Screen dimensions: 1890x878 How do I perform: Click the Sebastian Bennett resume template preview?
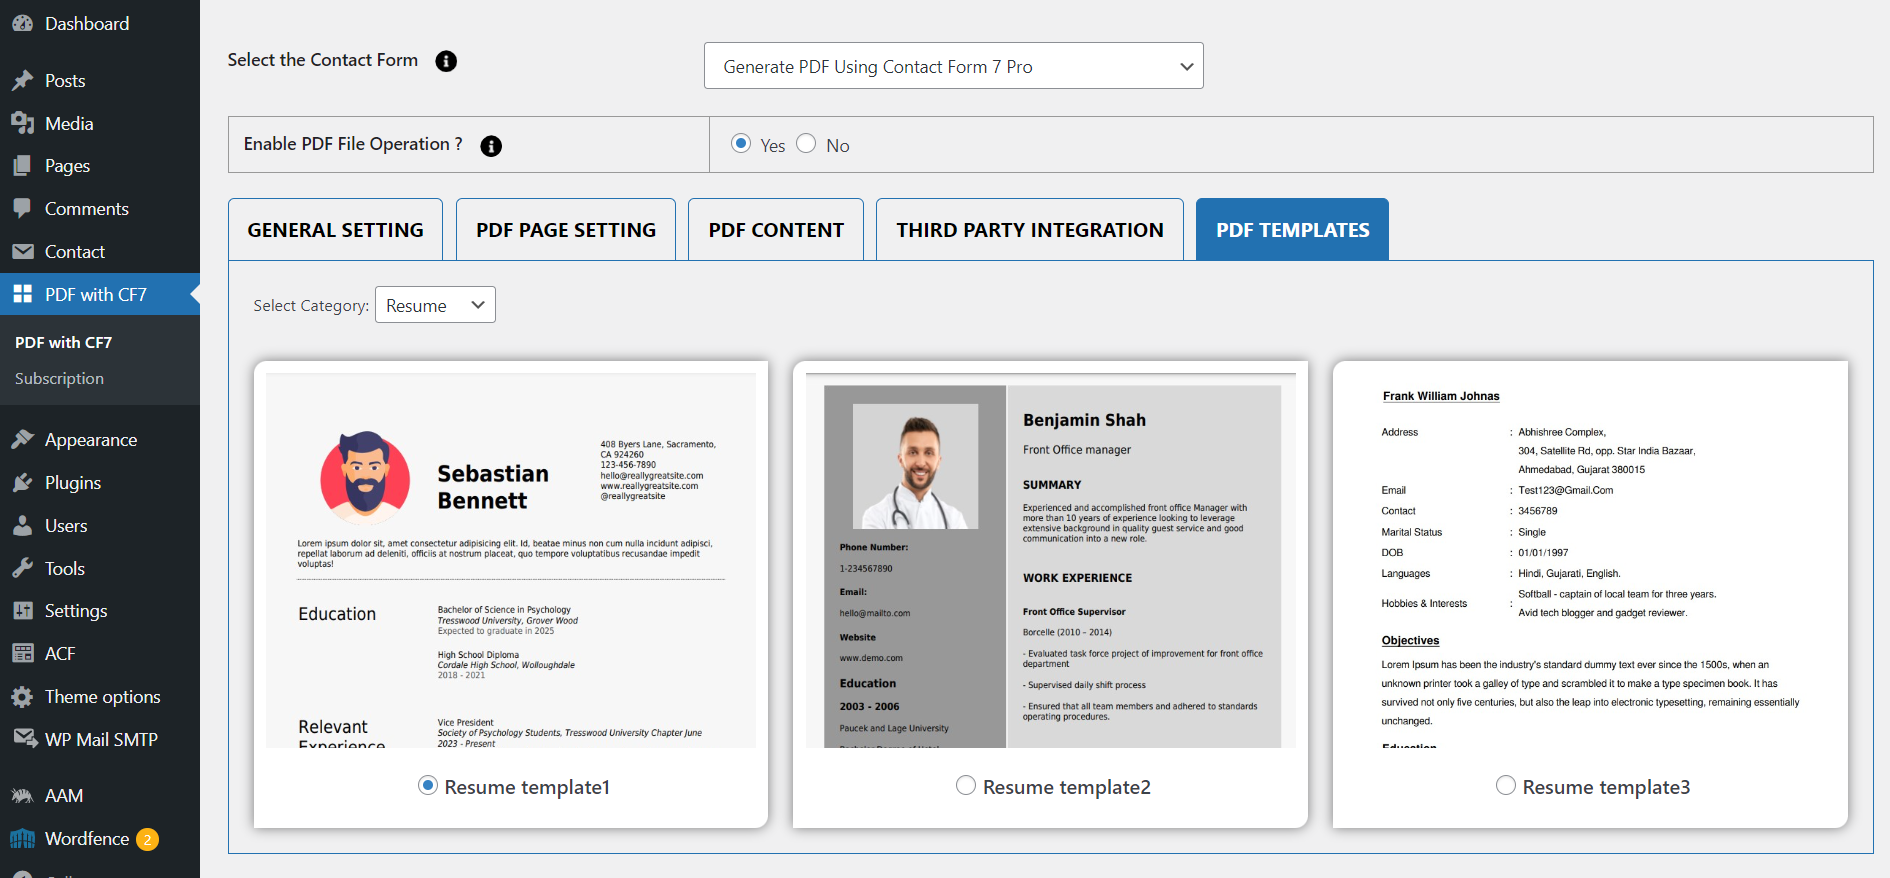(x=511, y=560)
